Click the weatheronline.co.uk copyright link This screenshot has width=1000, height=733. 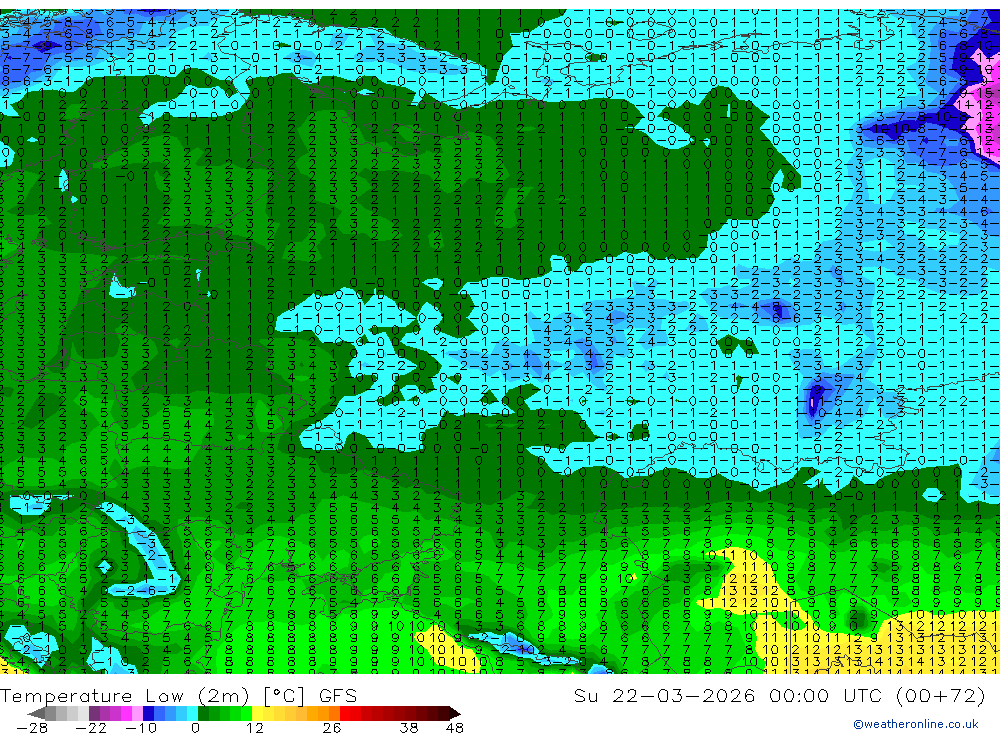pos(916,724)
